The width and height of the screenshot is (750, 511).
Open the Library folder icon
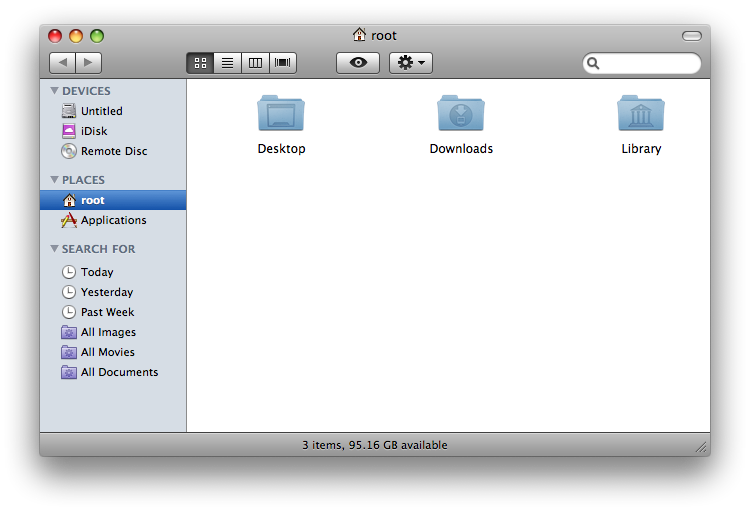pyautogui.click(x=641, y=114)
